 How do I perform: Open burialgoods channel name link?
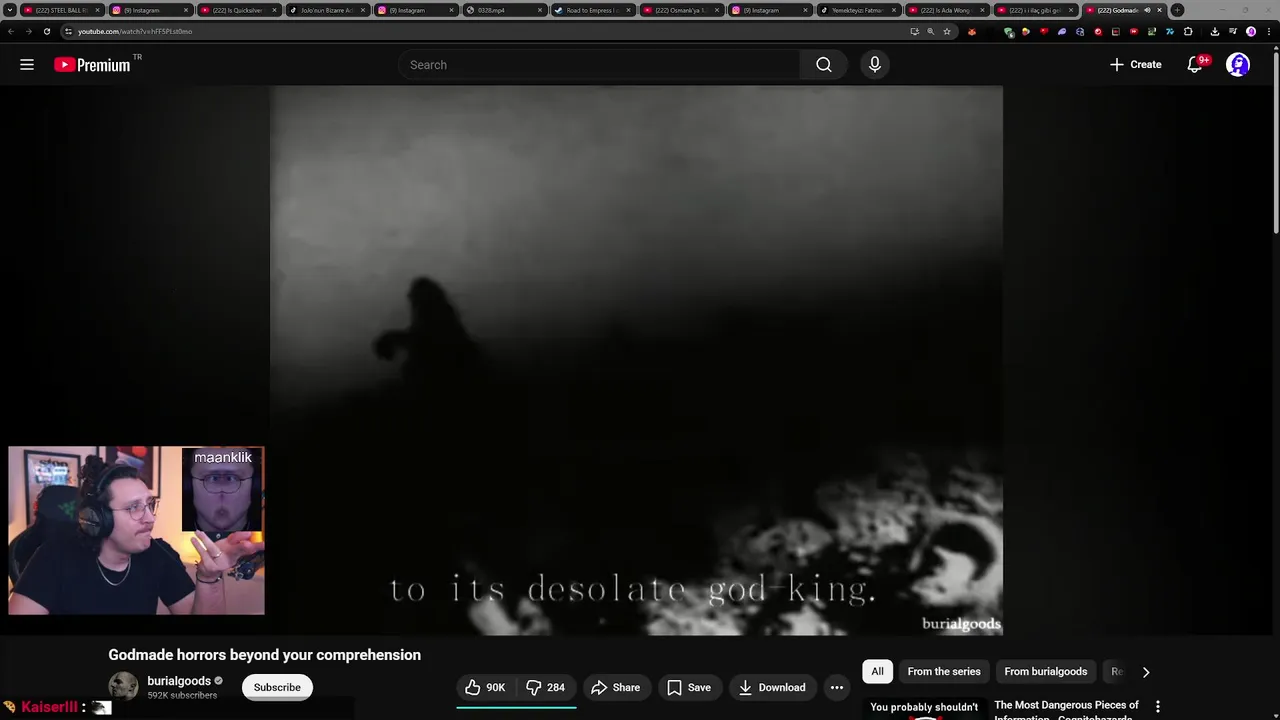tap(179, 681)
